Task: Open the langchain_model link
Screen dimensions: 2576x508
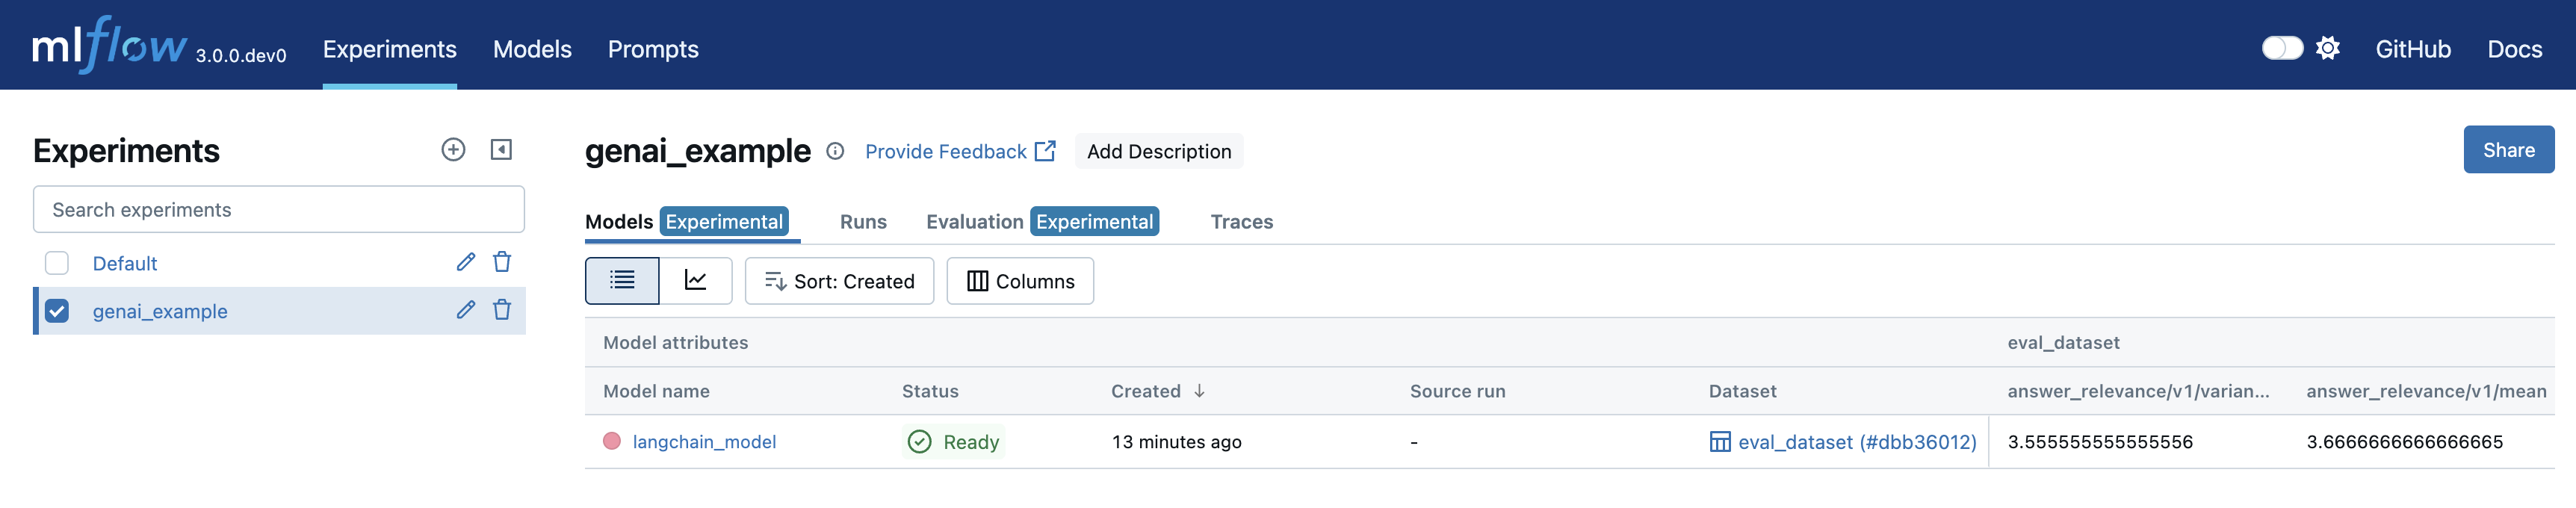Action: 704,442
